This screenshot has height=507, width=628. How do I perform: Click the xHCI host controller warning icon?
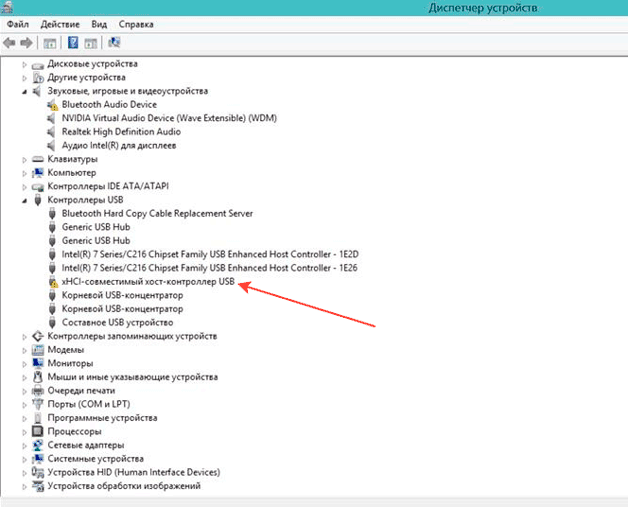click(53, 282)
